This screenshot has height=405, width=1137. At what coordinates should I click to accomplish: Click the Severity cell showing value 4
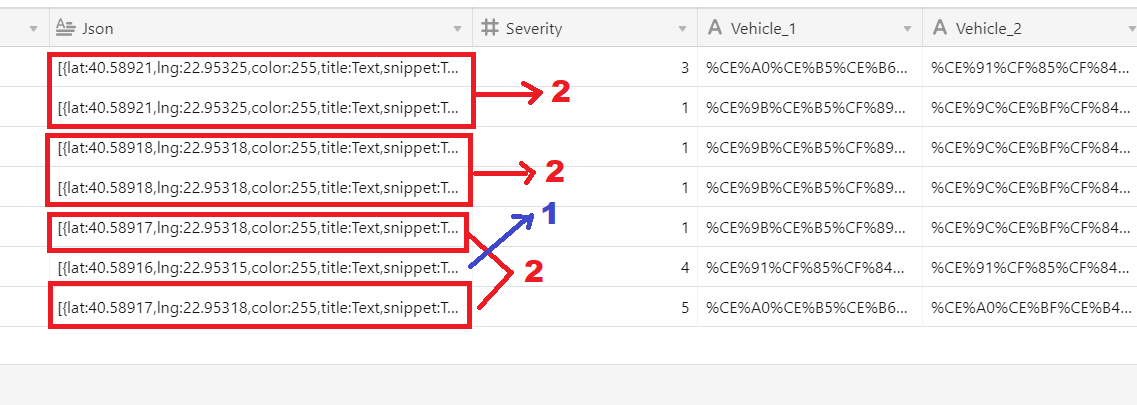tap(585, 267)
